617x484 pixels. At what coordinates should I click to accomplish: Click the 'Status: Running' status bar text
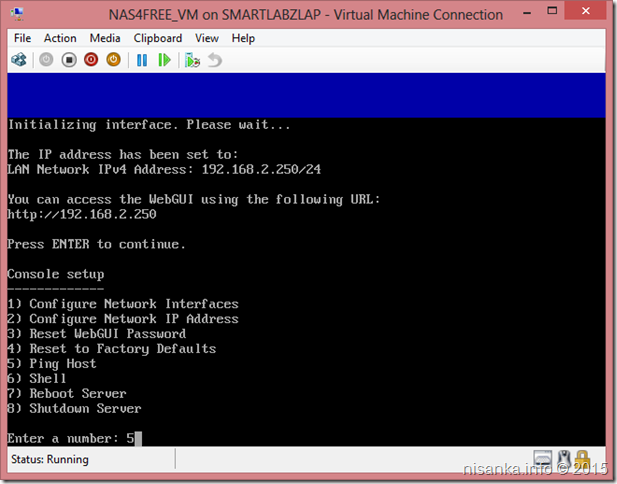point(50,459)
